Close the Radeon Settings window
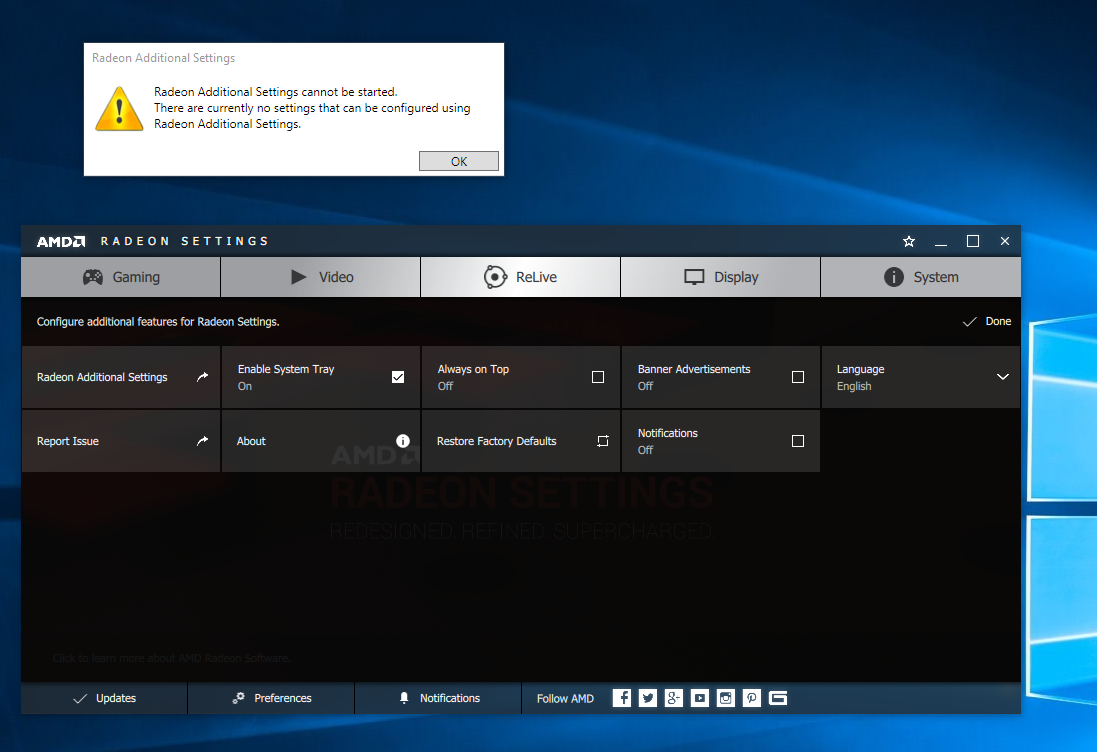 click(1005, 241)
